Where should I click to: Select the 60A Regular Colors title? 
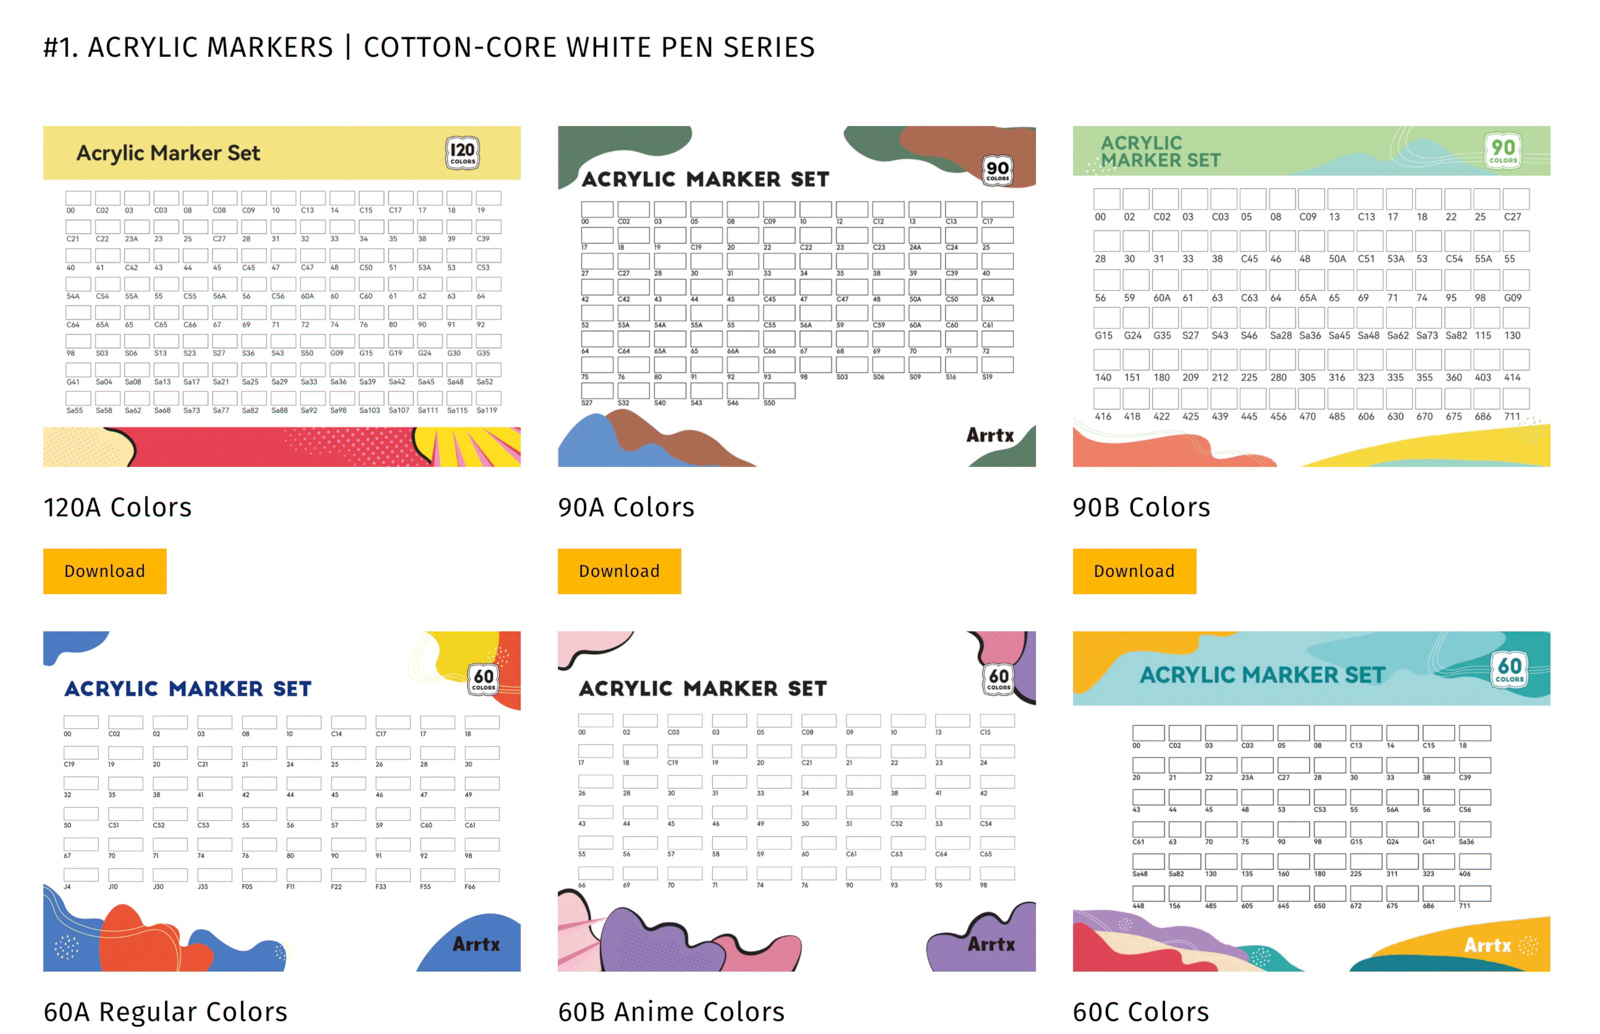(x=166, y=1012)
